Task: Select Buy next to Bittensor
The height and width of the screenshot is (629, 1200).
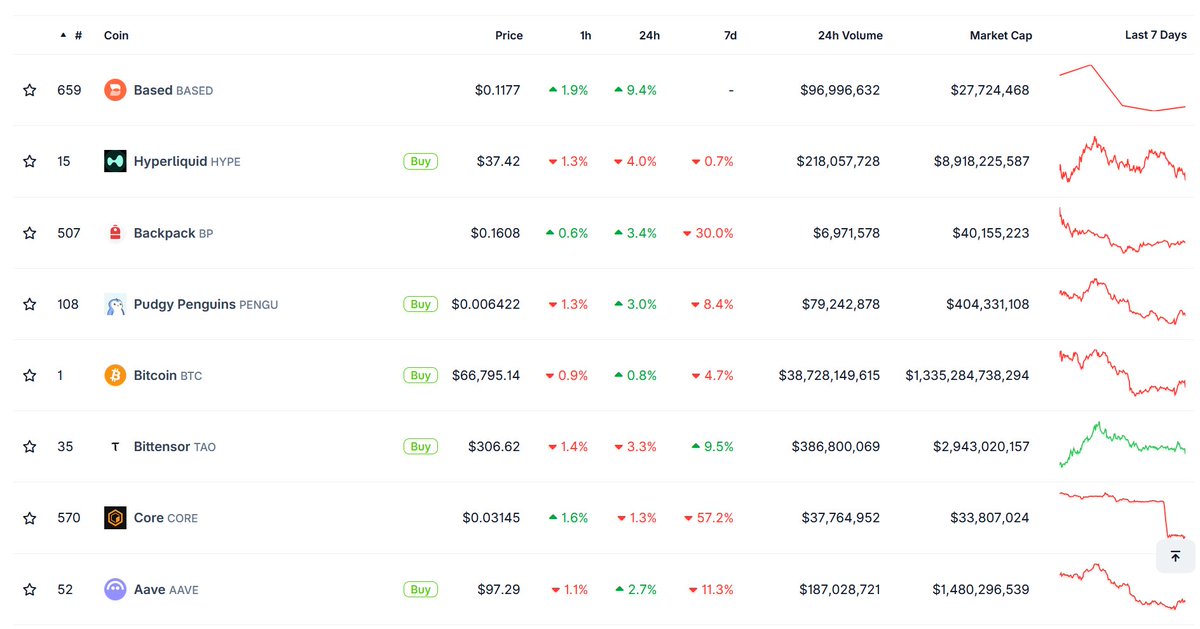Action: coord(421,447)
